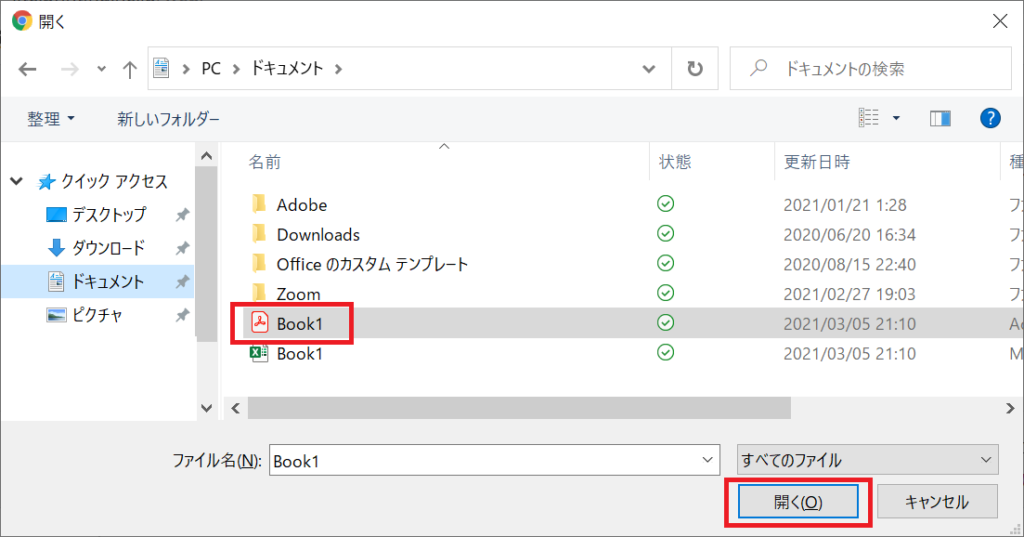Select the Book1 PDF file icon
Screen dimensions: 1024x537
point(260,323)
